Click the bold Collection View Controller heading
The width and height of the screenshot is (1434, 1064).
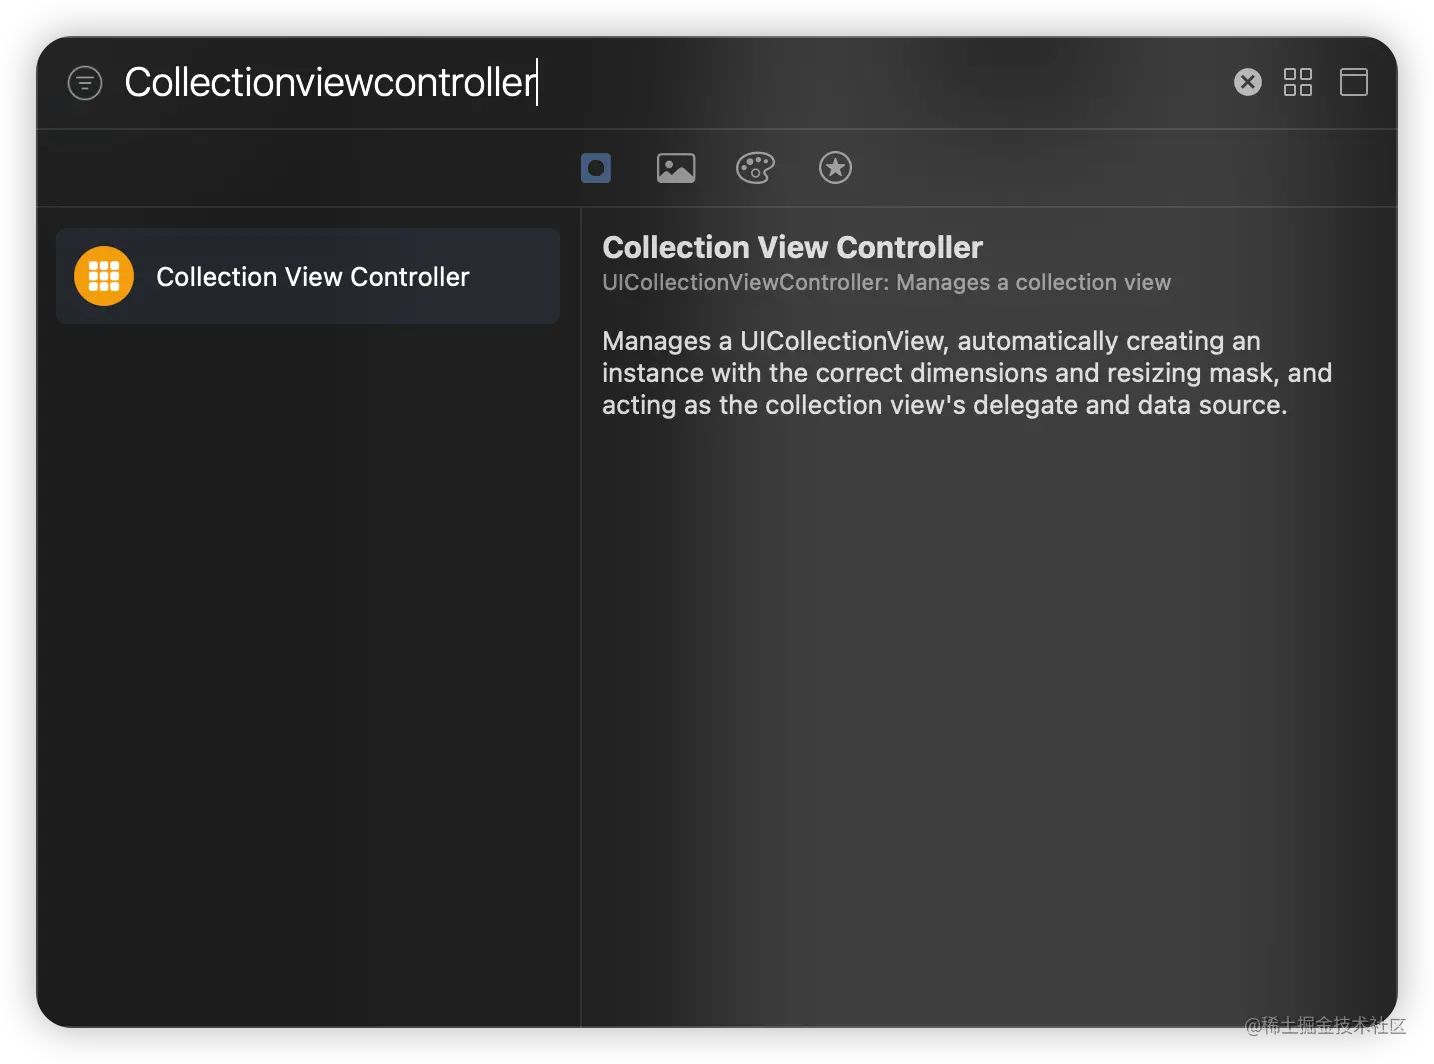tap(792, 247)
